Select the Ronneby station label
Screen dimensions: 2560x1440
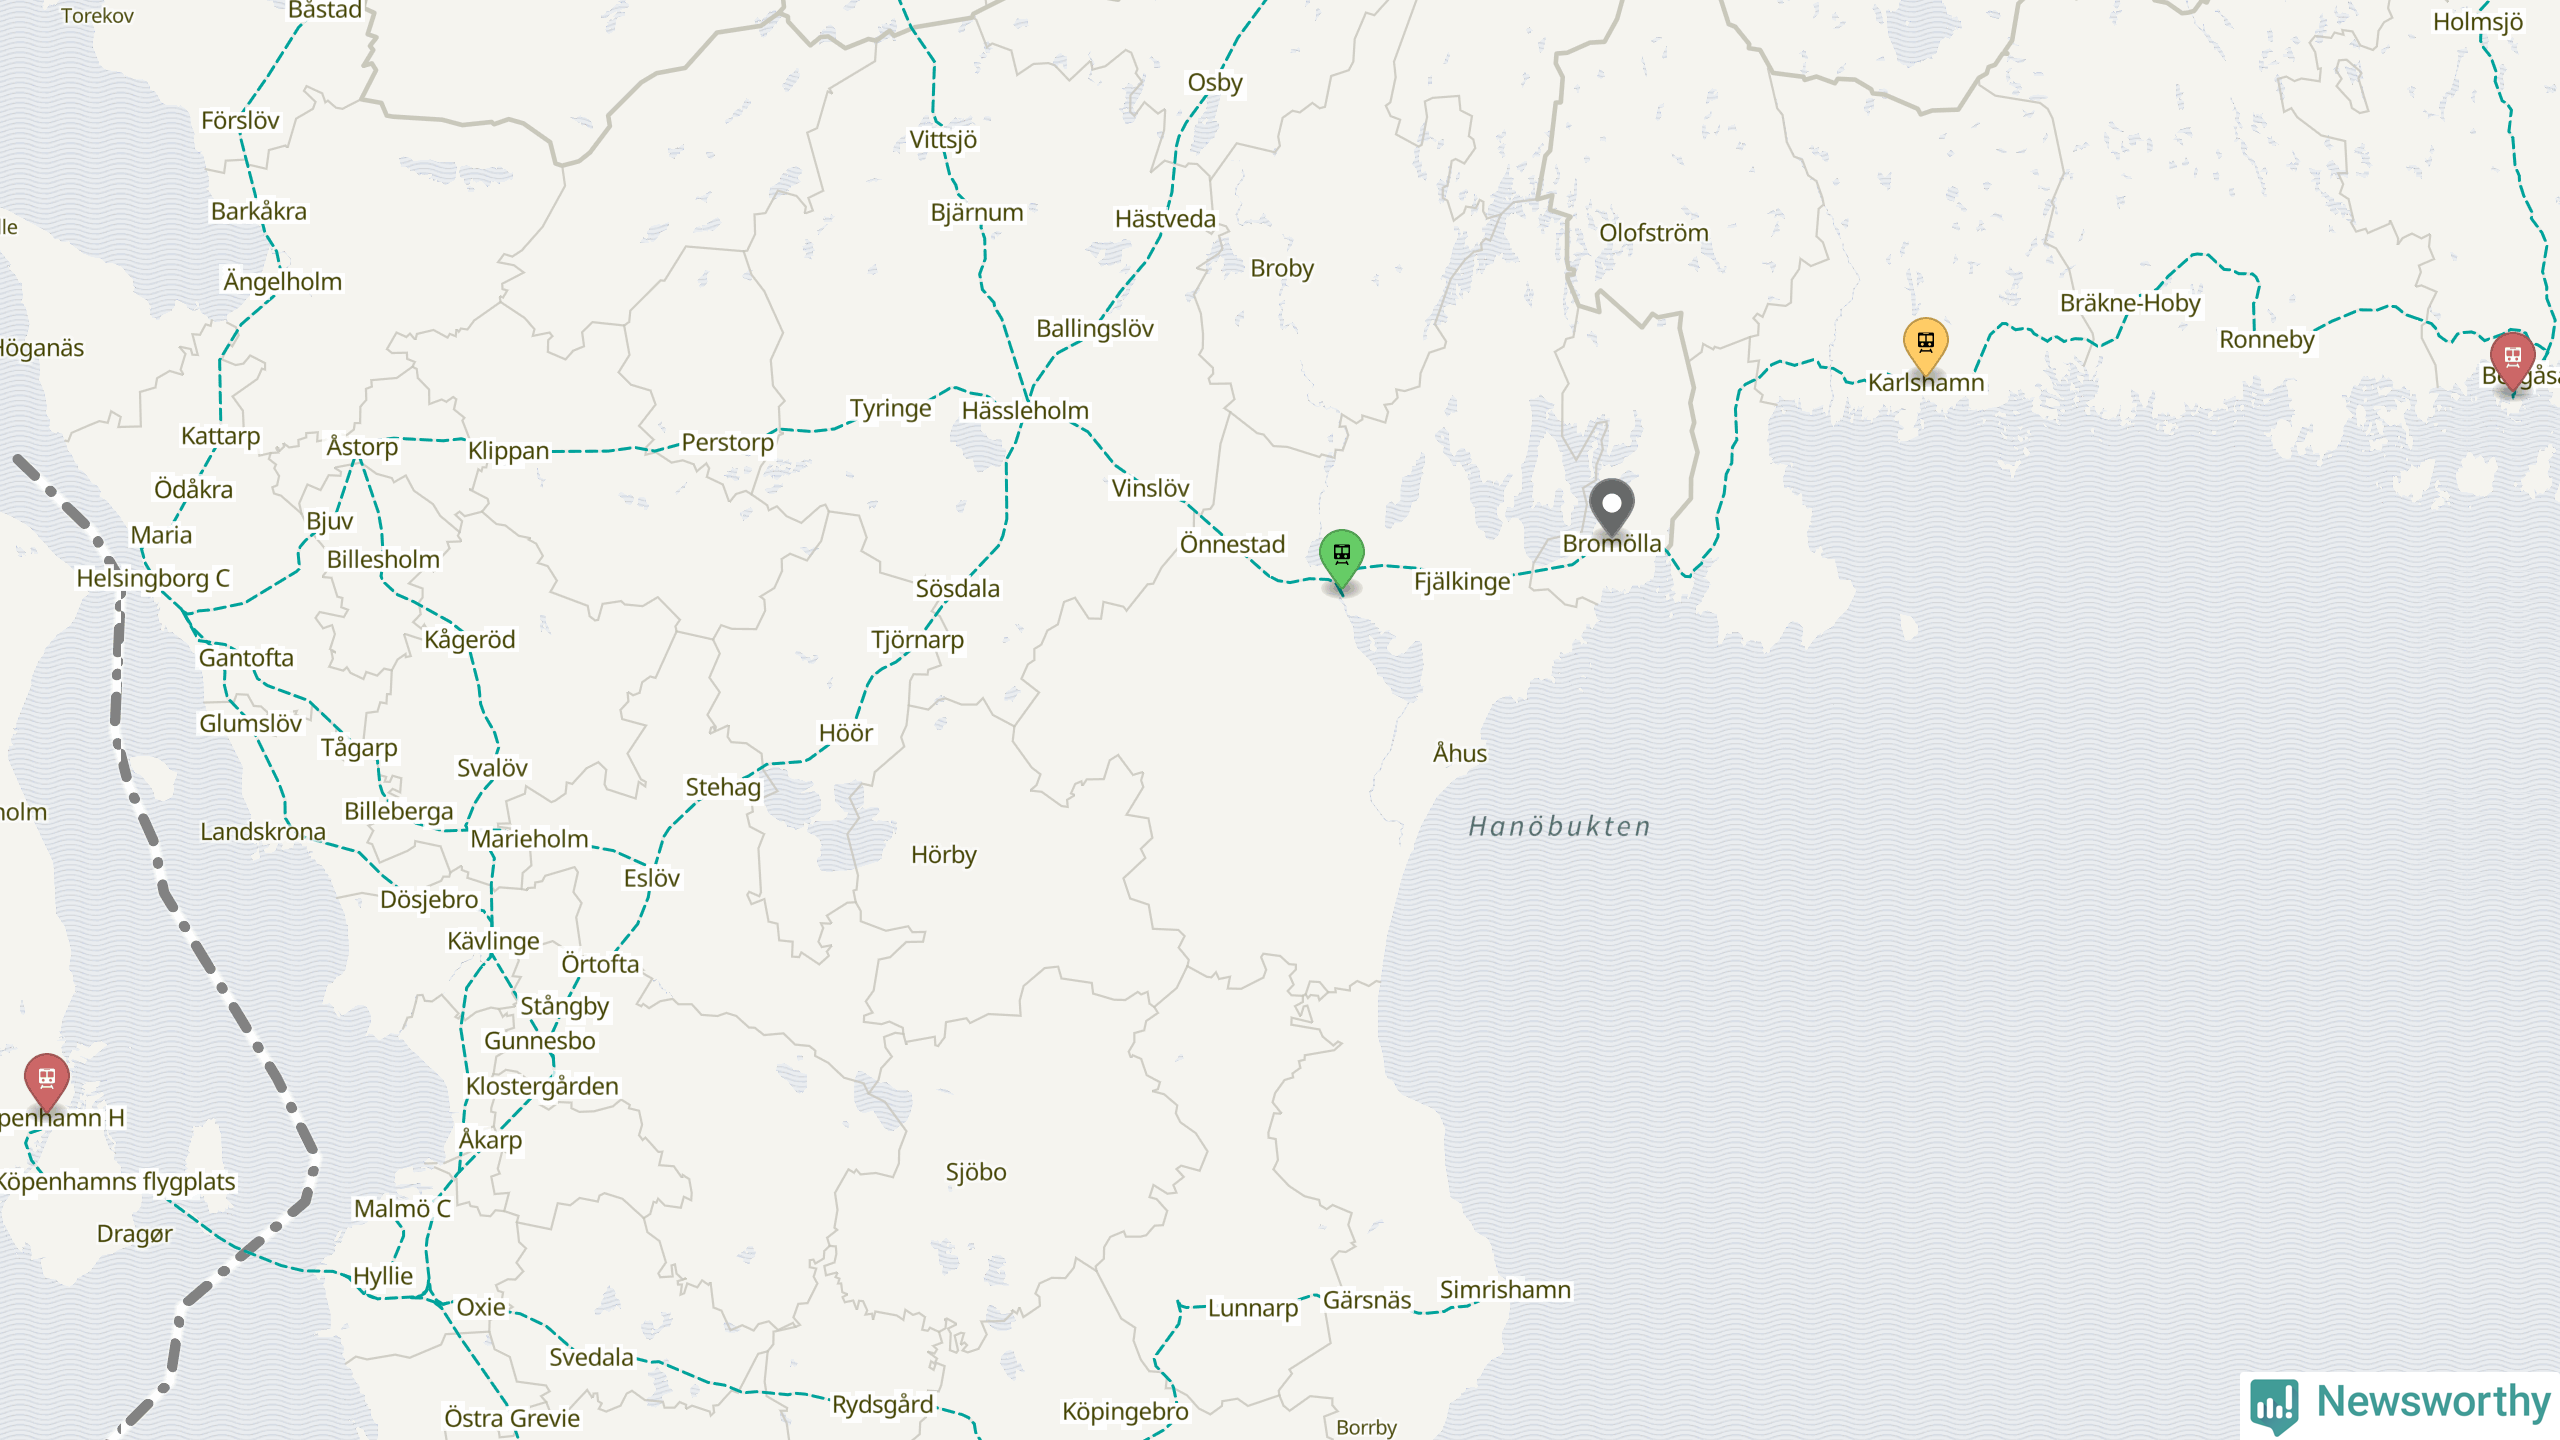2267,339
